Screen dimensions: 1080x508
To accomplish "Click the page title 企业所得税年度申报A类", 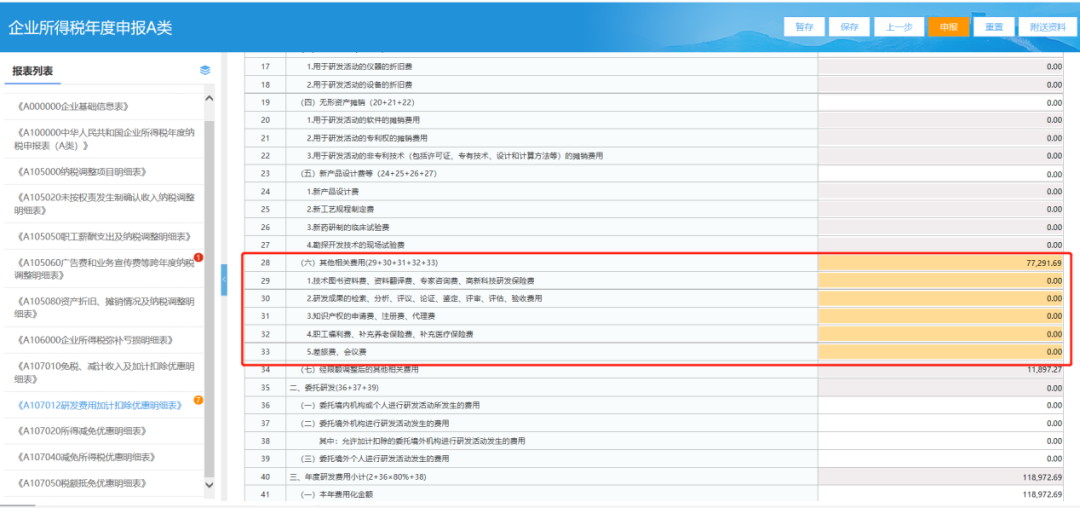I will 90,28.
